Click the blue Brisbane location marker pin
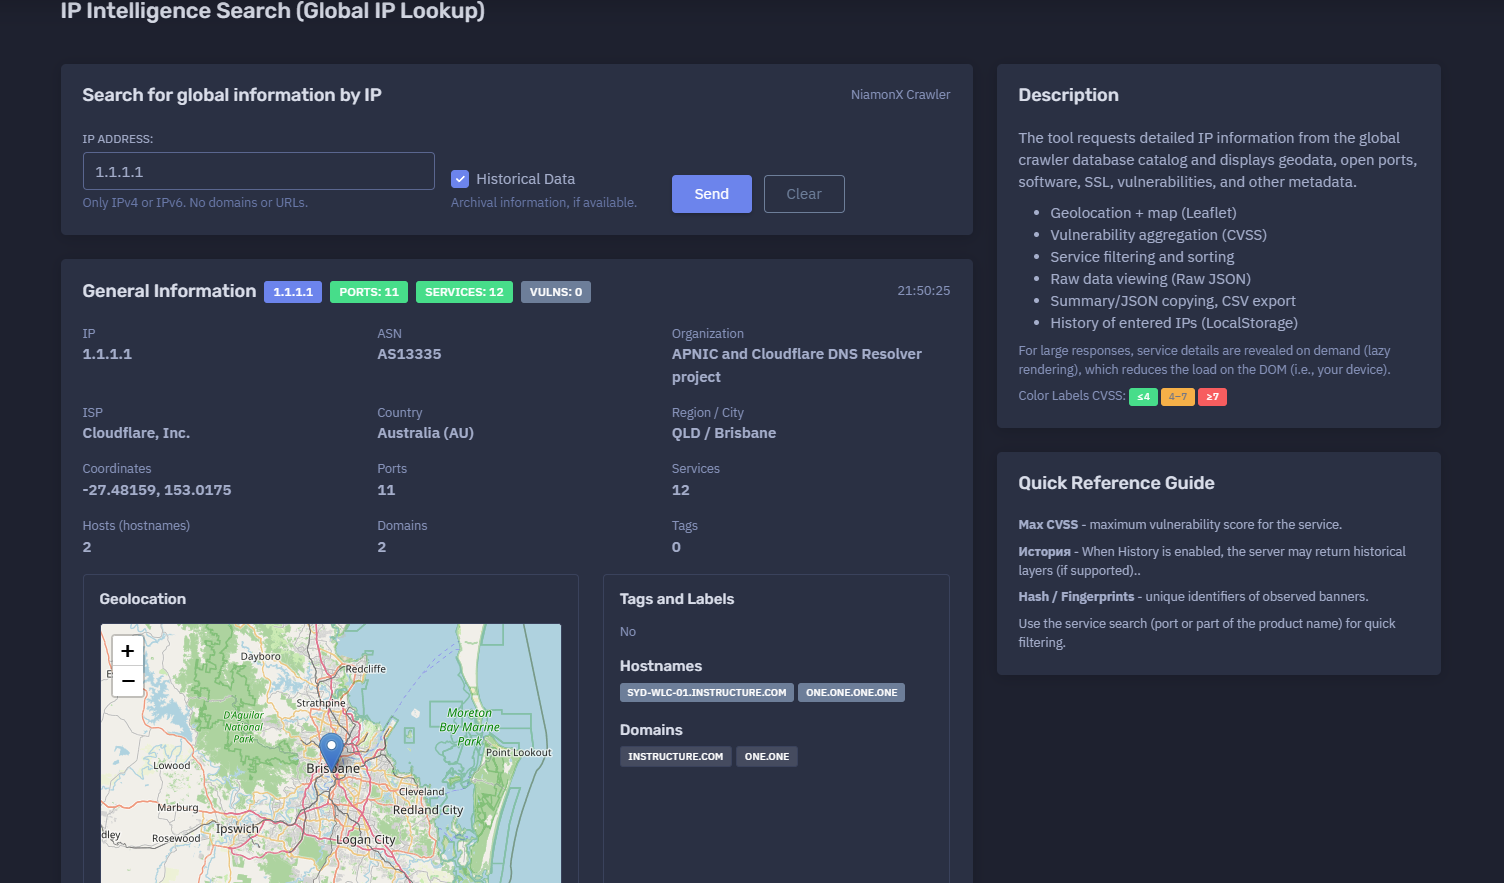Screen dimensions: 1504x883 pyautogui.click(x=331, y=751)
